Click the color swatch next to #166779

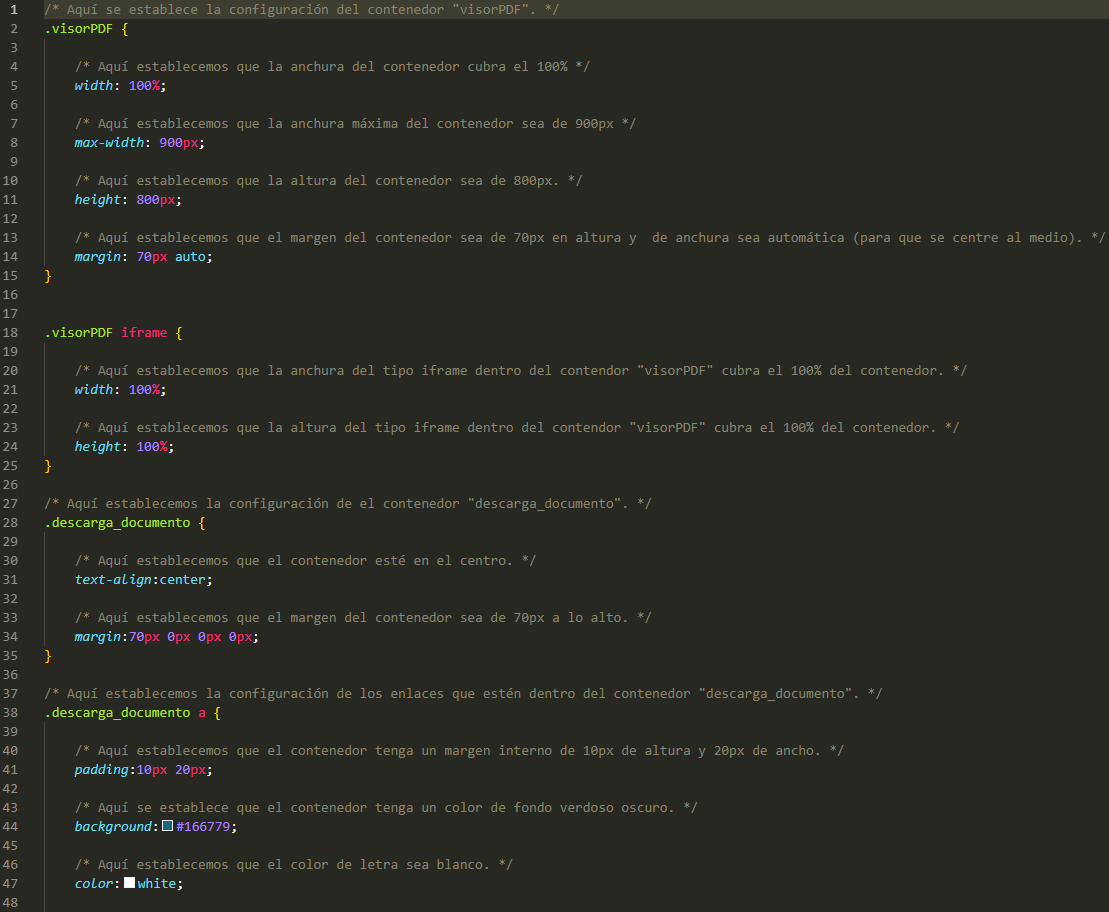coord(168,826)
